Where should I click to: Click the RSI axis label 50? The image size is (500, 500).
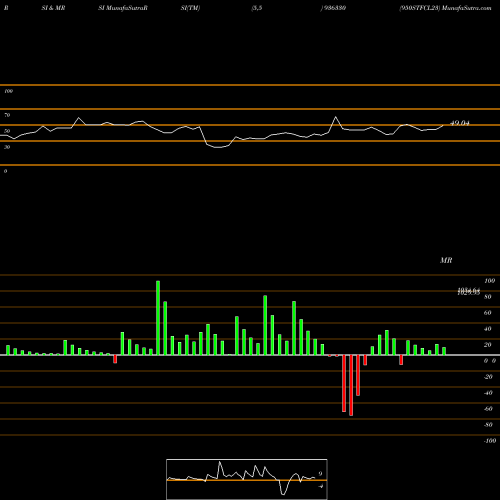(7, 131)
